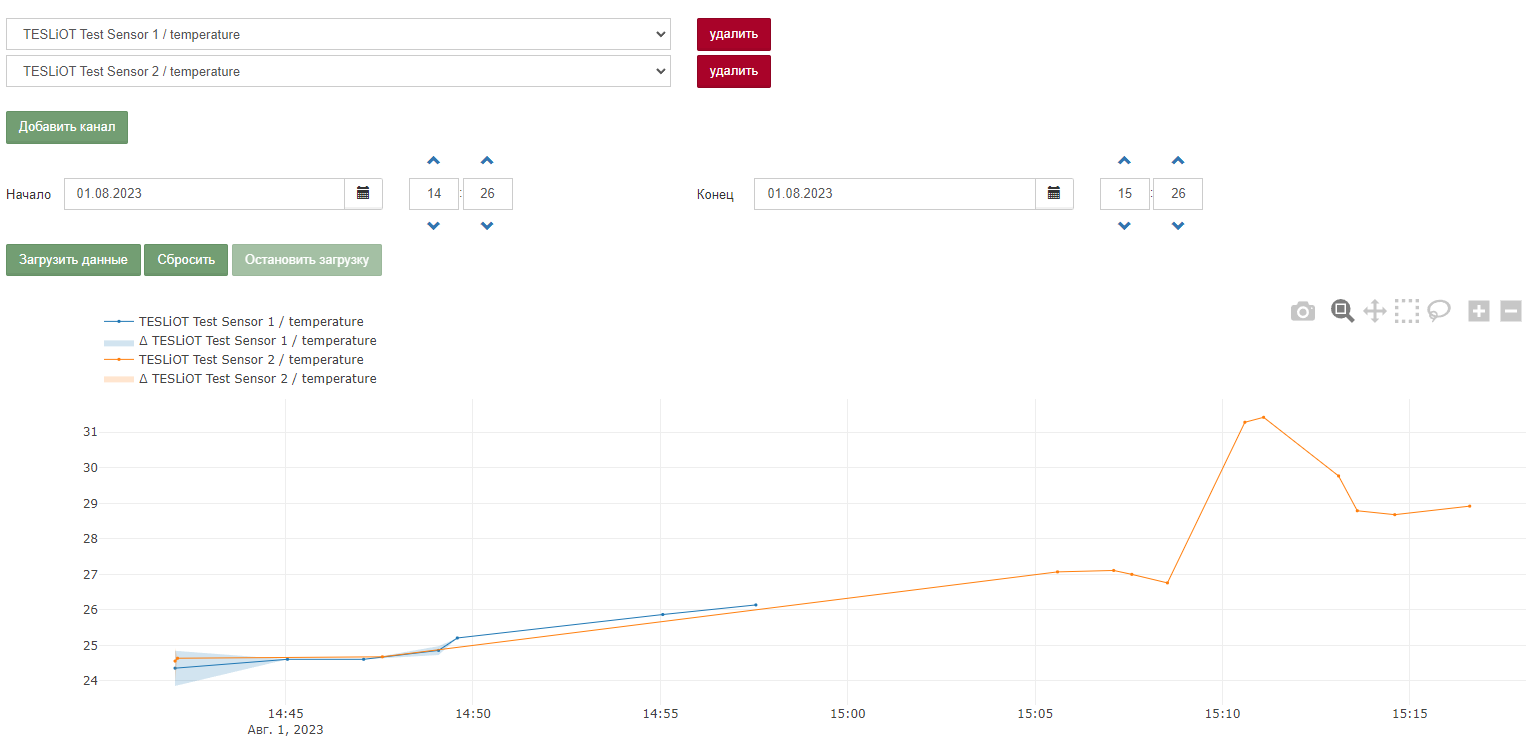Click the start minute field showing 26
Screen dimensions: 1526x746
click(x=488, y=194)
